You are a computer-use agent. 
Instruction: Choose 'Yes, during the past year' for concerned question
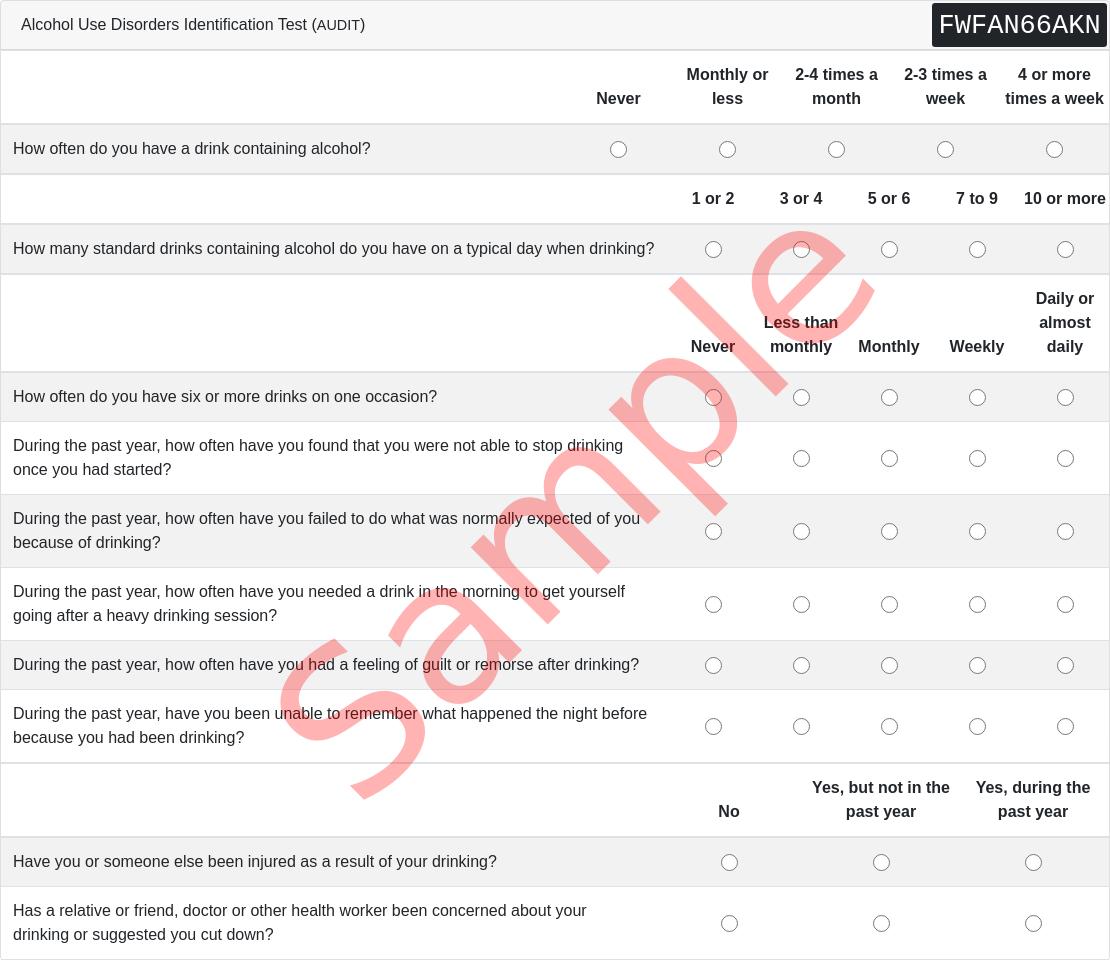tap(1033, 923)
